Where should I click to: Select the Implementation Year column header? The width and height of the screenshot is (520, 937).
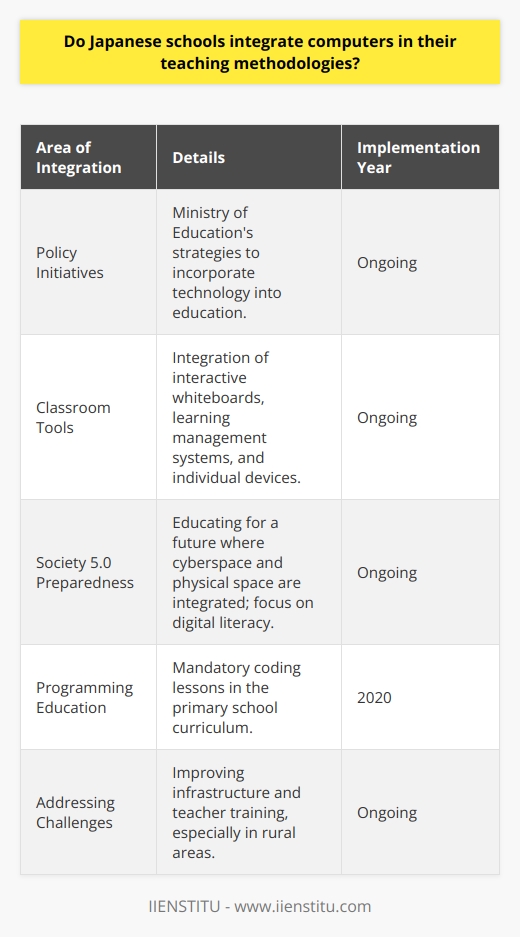point(420,157)
